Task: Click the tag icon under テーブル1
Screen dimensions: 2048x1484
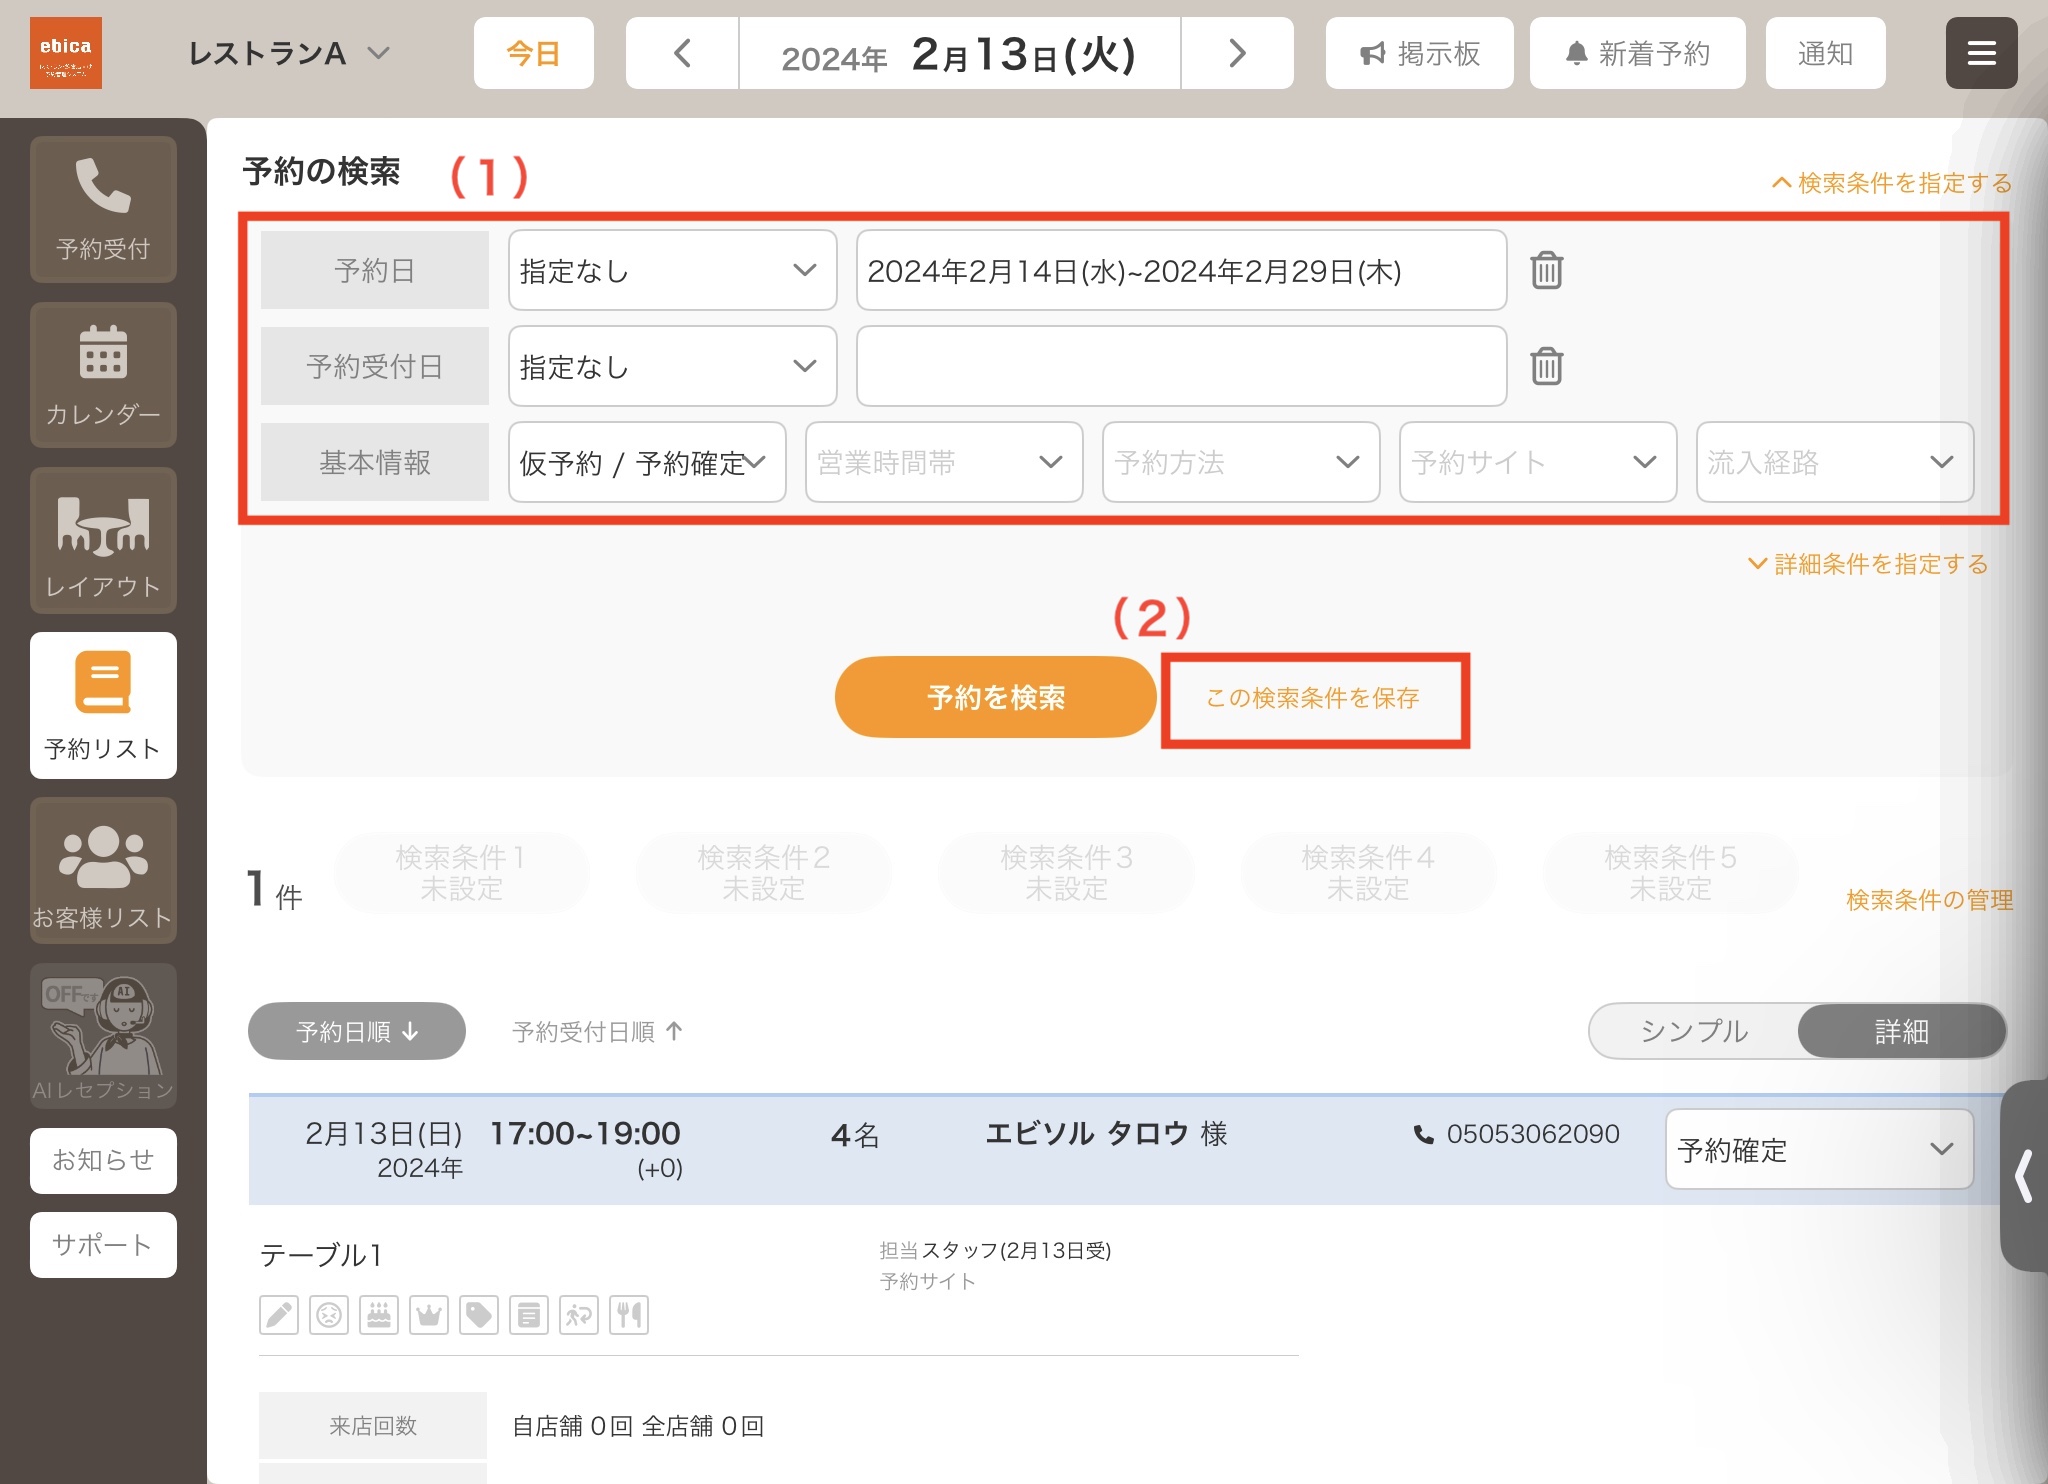Action: click(479, 1315)
